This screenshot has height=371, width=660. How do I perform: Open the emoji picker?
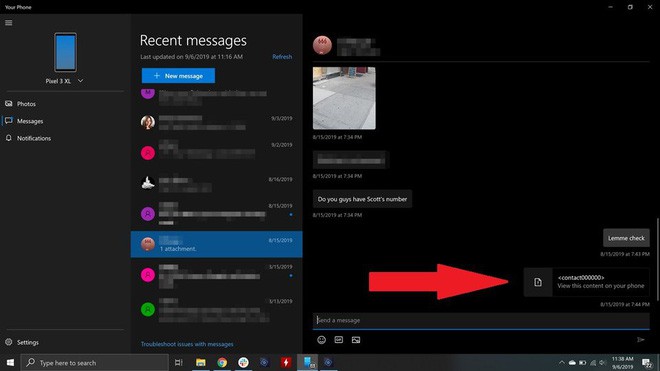321,340
